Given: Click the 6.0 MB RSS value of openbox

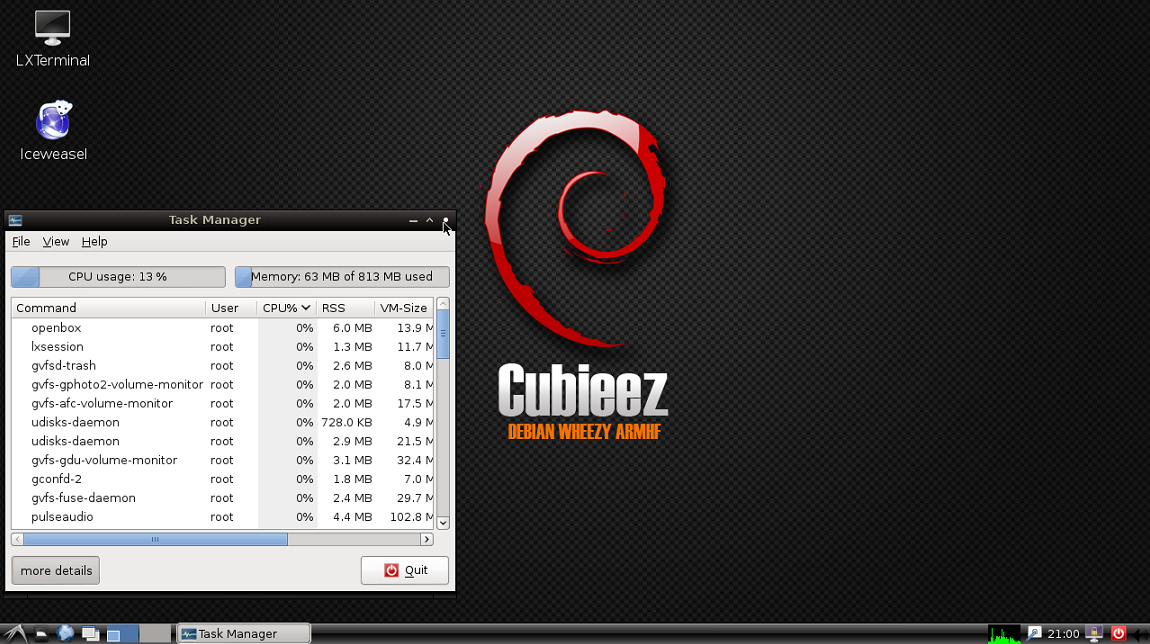Looking at the screenshot, I should 352,328.
